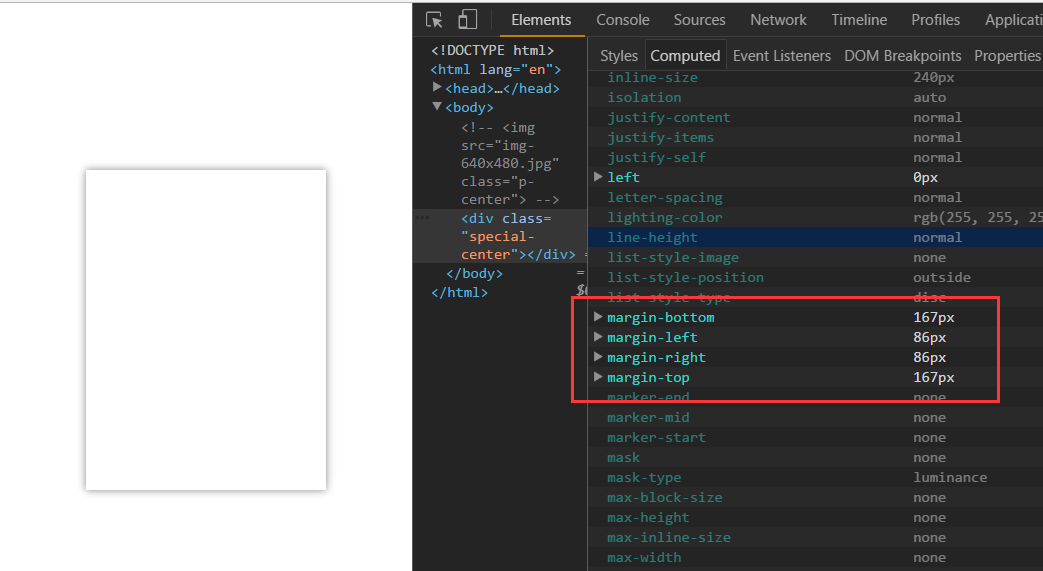Show the Styles sidebar pane

(x=618, y=56)
